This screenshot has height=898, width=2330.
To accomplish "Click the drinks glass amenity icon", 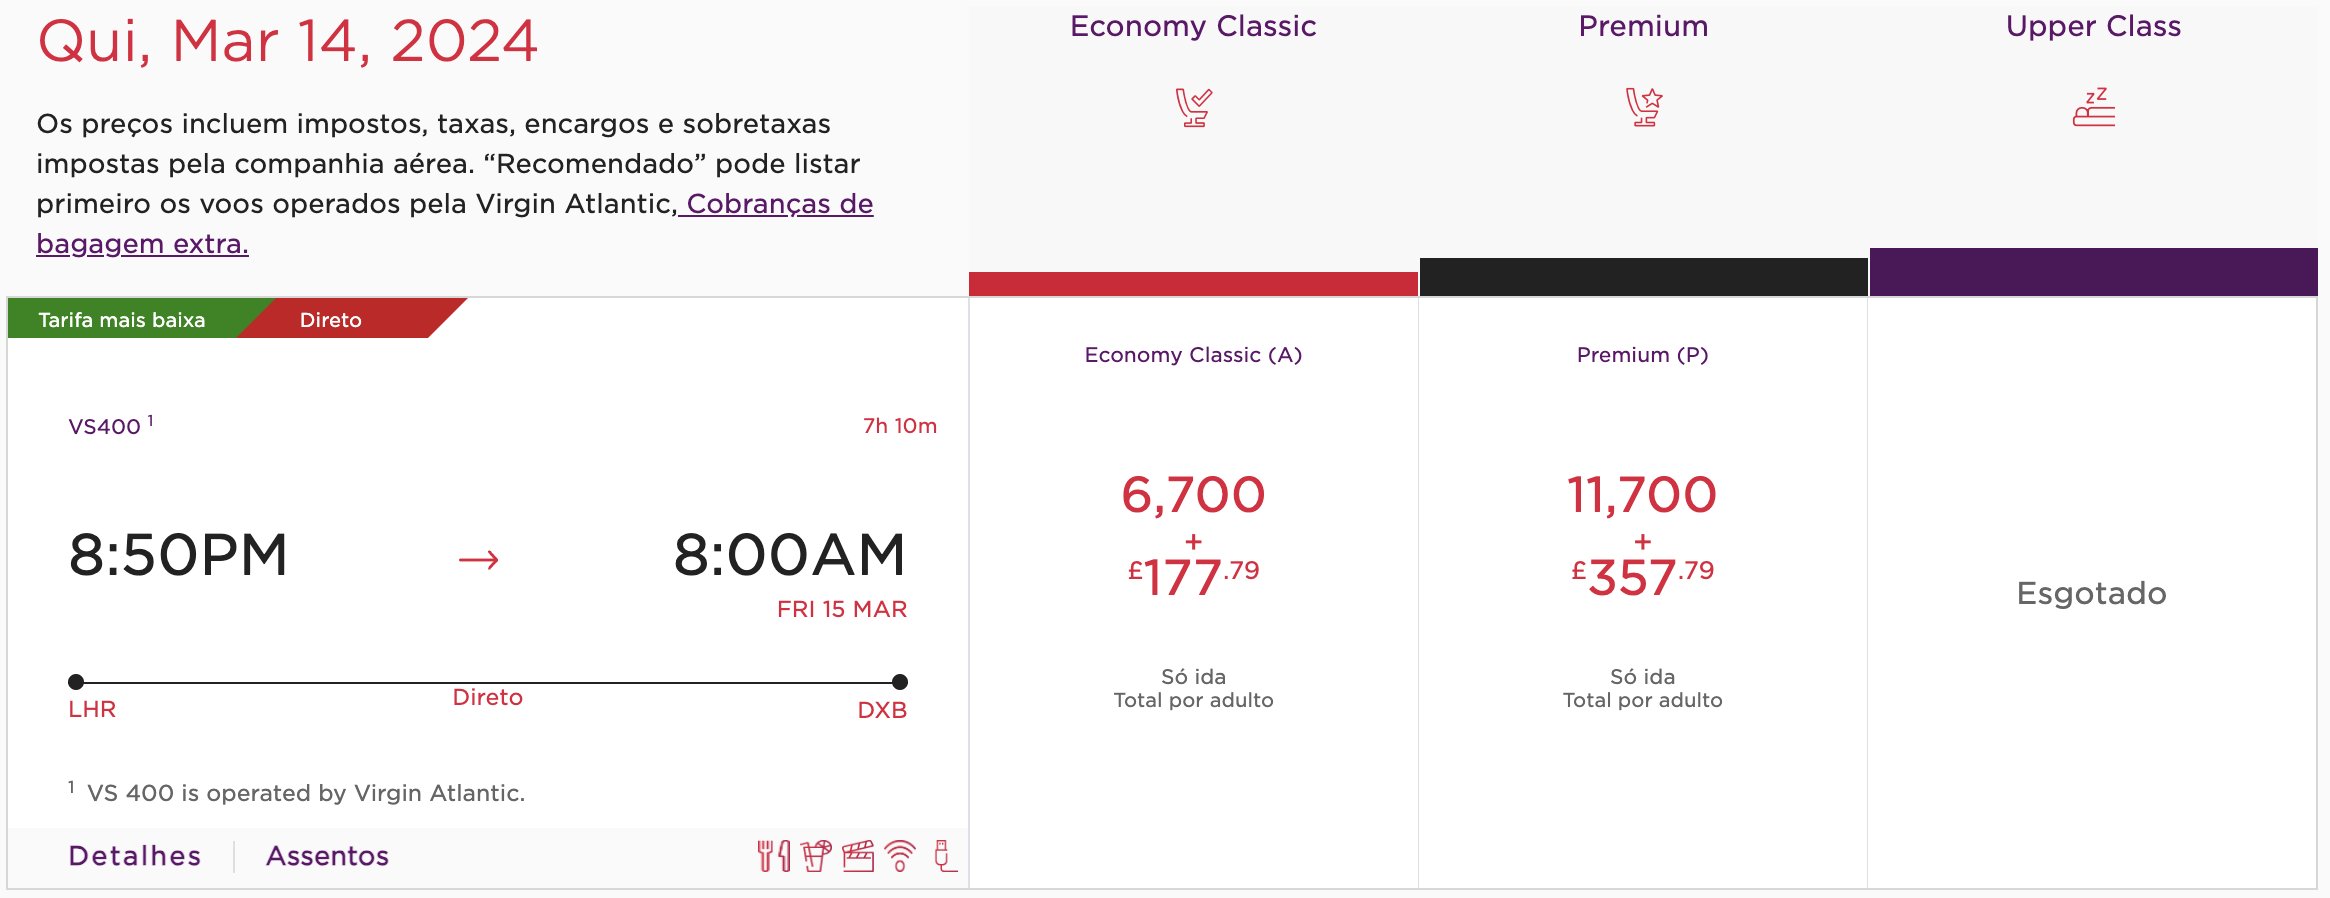I will 816,856.
